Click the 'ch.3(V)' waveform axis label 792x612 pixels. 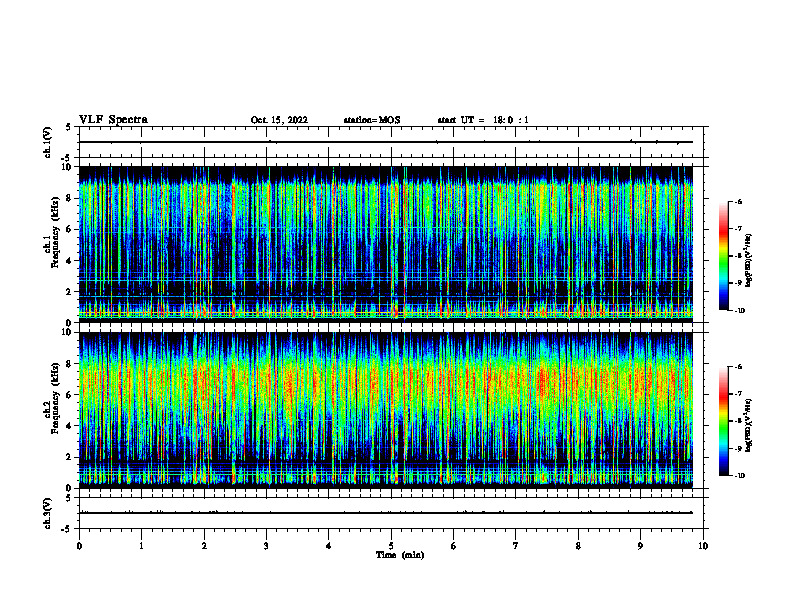click(48, 513)
